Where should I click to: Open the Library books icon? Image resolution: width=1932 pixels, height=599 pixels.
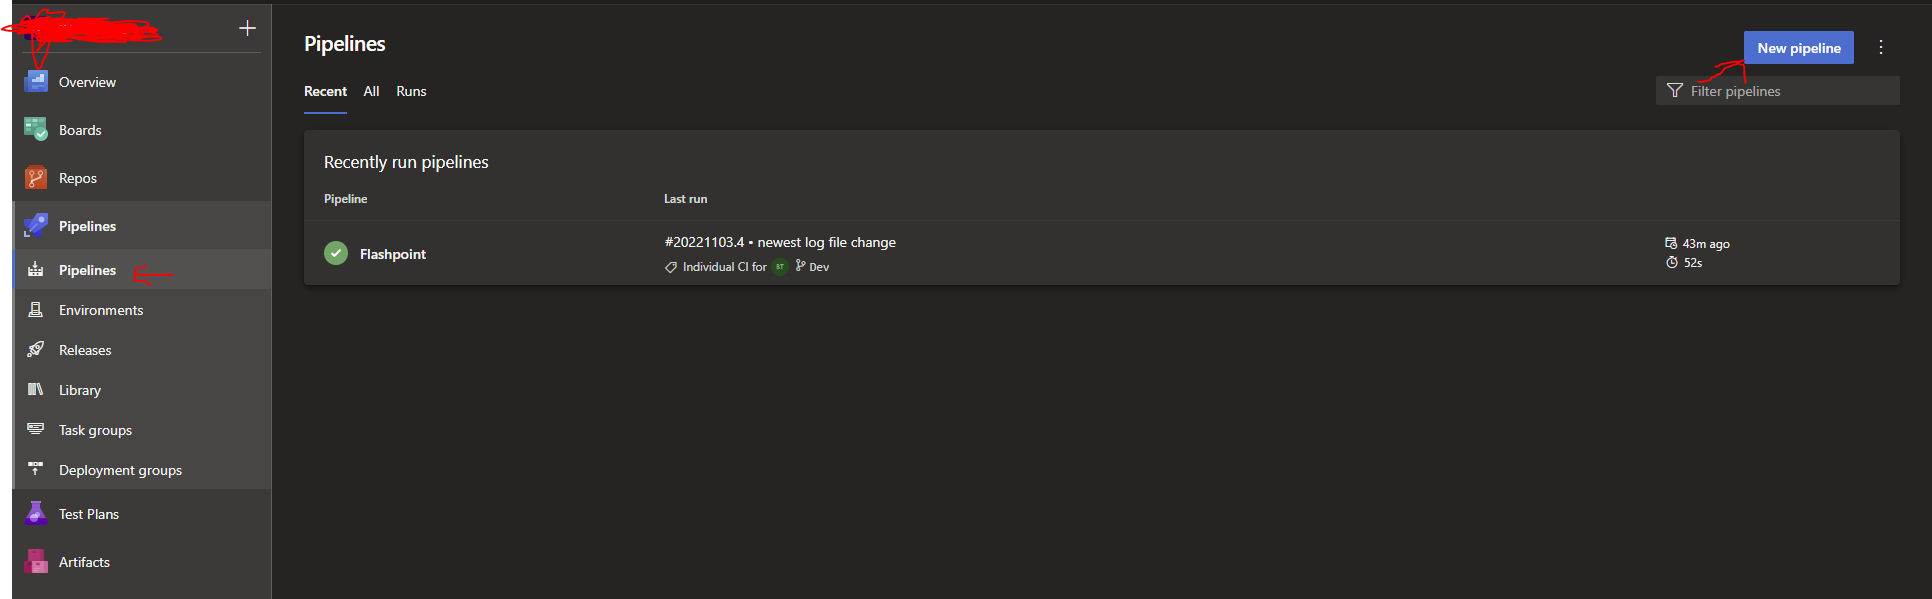pyautogui.click(x=36, y=389)
